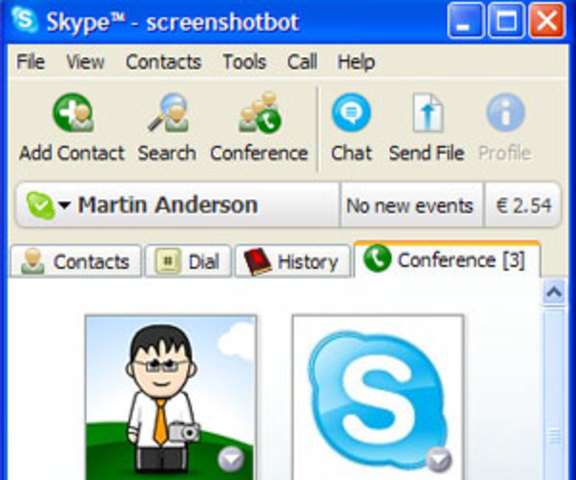Click the green online status icon

(40, 205)
